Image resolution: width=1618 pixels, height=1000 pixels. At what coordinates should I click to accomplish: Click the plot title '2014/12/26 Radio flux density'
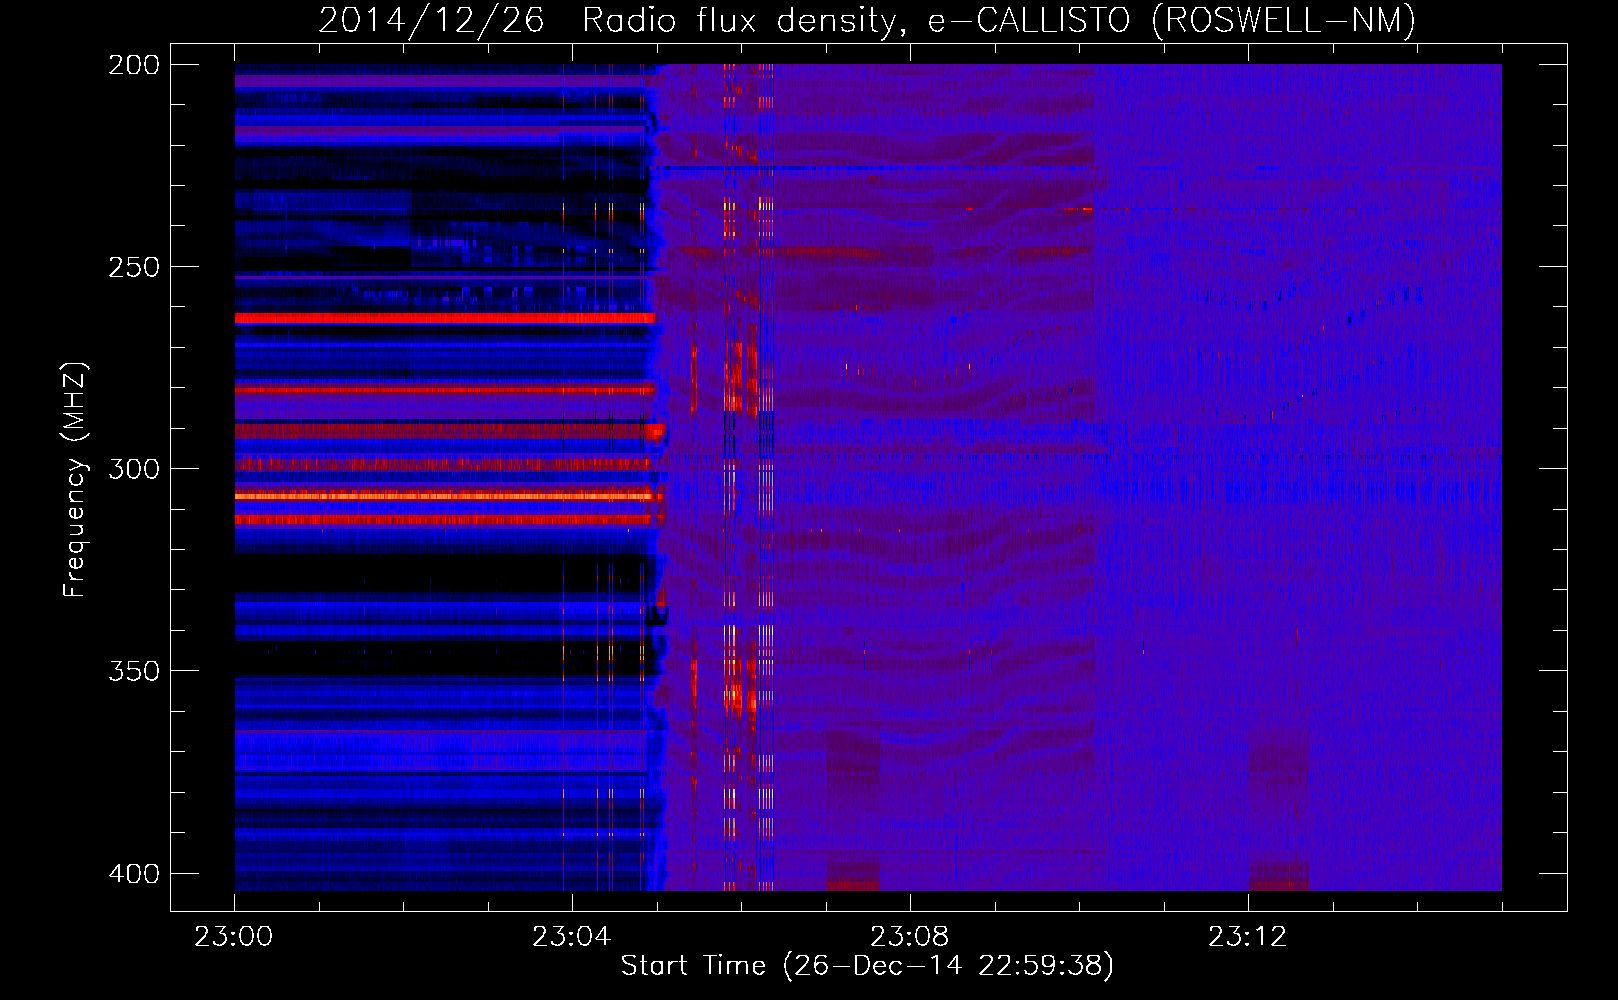pyautogui.click(x=866, y=21)
